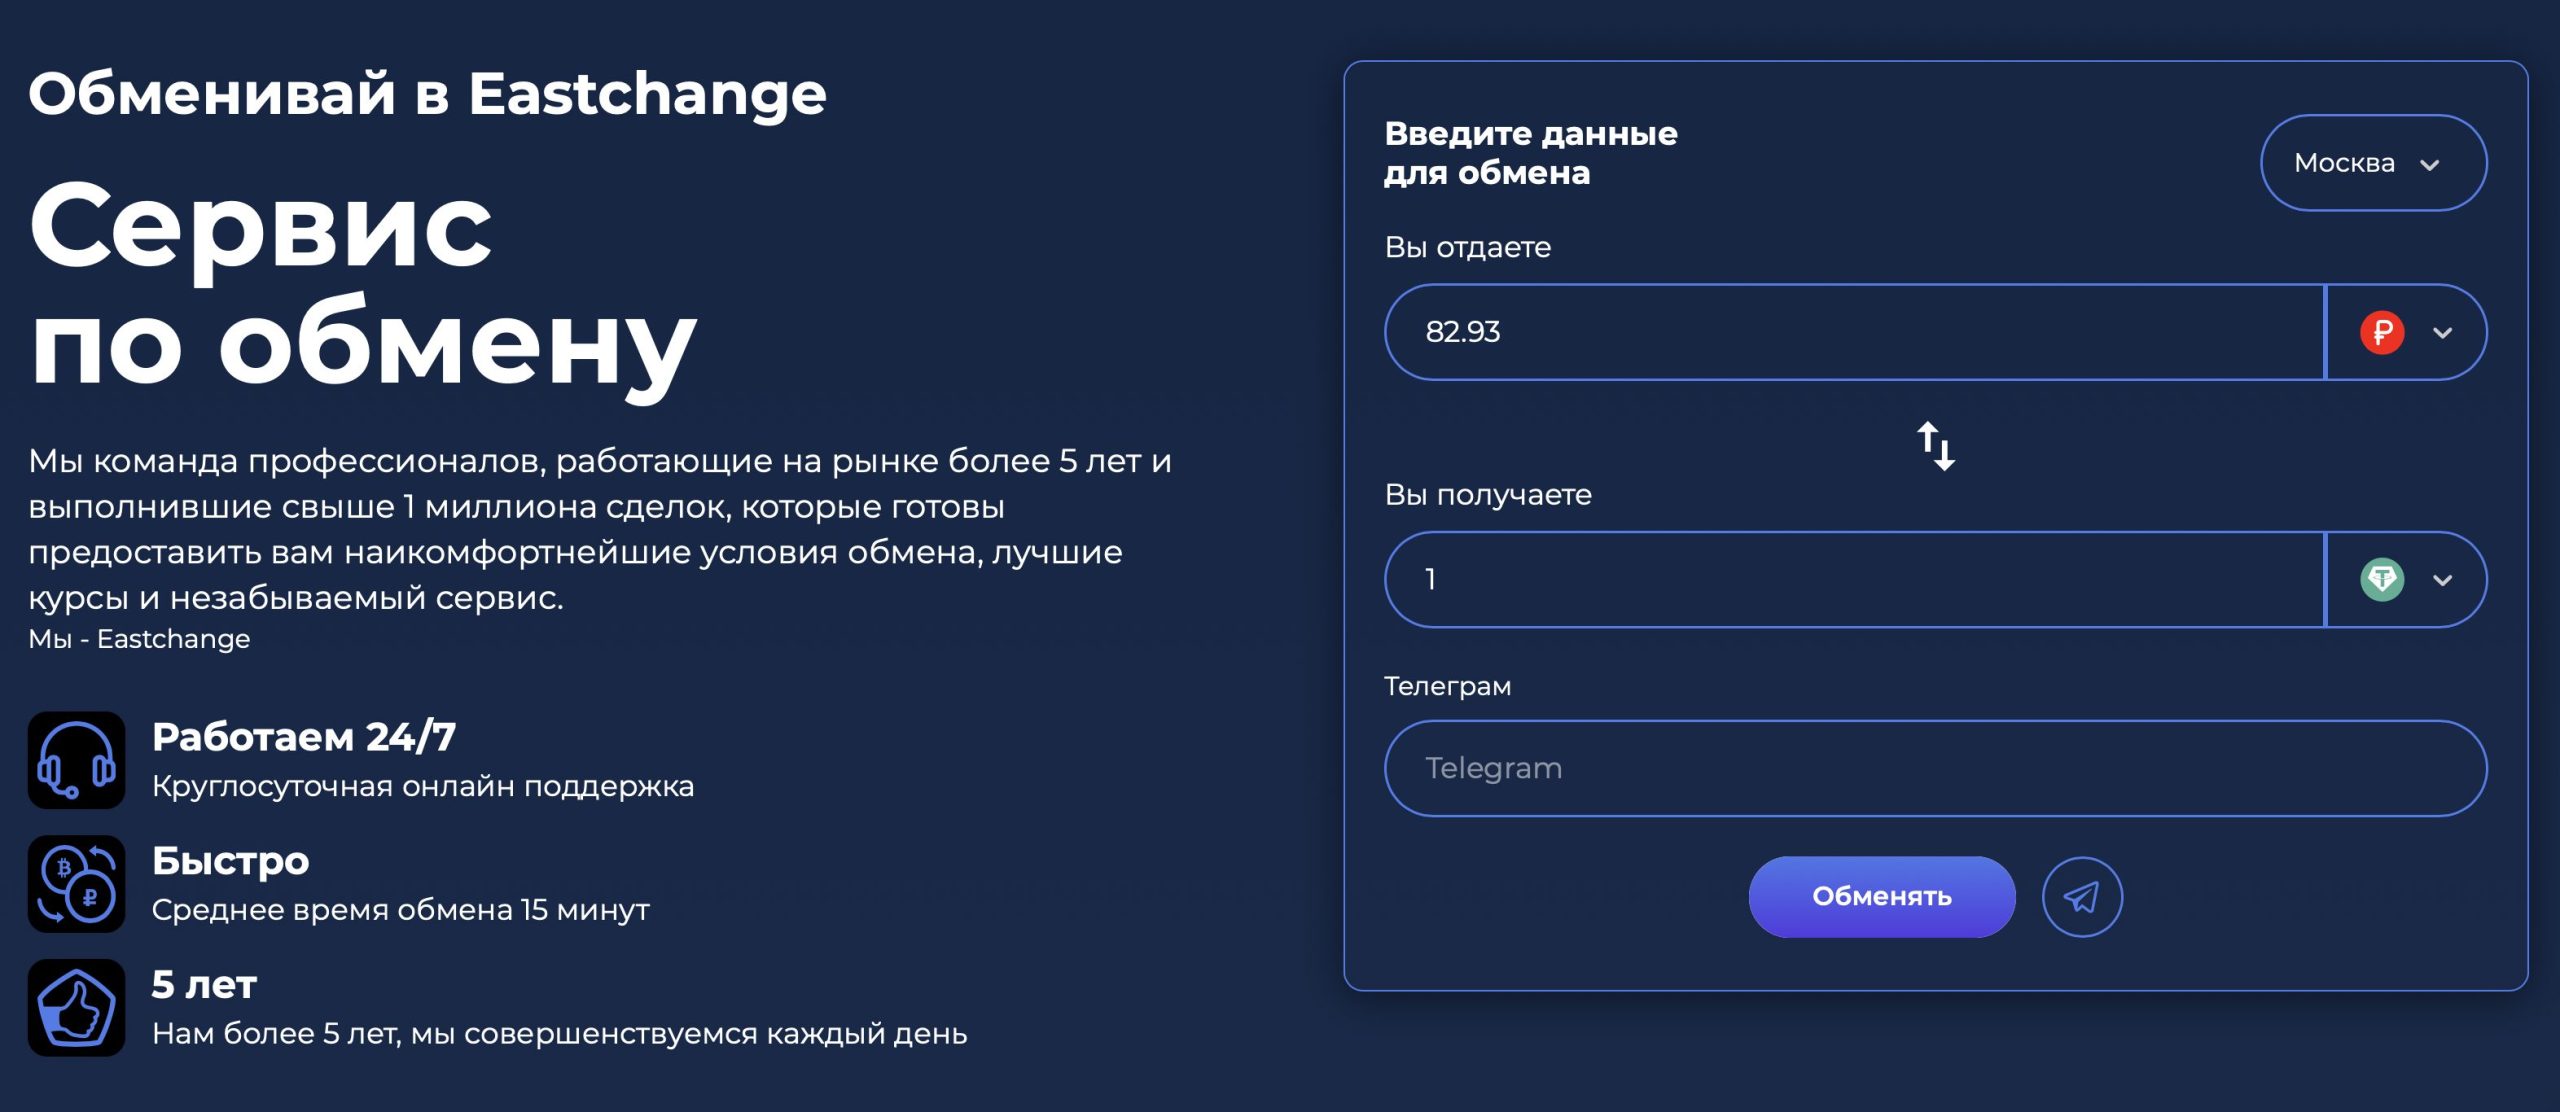Click the 5 лет feature heading
The width and height of the screenshot is (2560, 1112).
(x=205, y=985)
